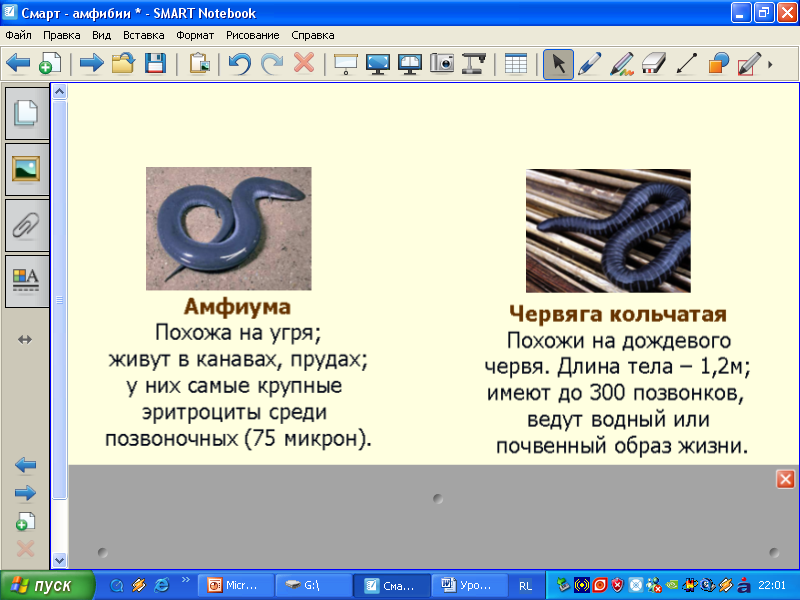The image size is (800, 600).
Task: Go to previous page with toolbar back arrow
Action: (18, 64)
